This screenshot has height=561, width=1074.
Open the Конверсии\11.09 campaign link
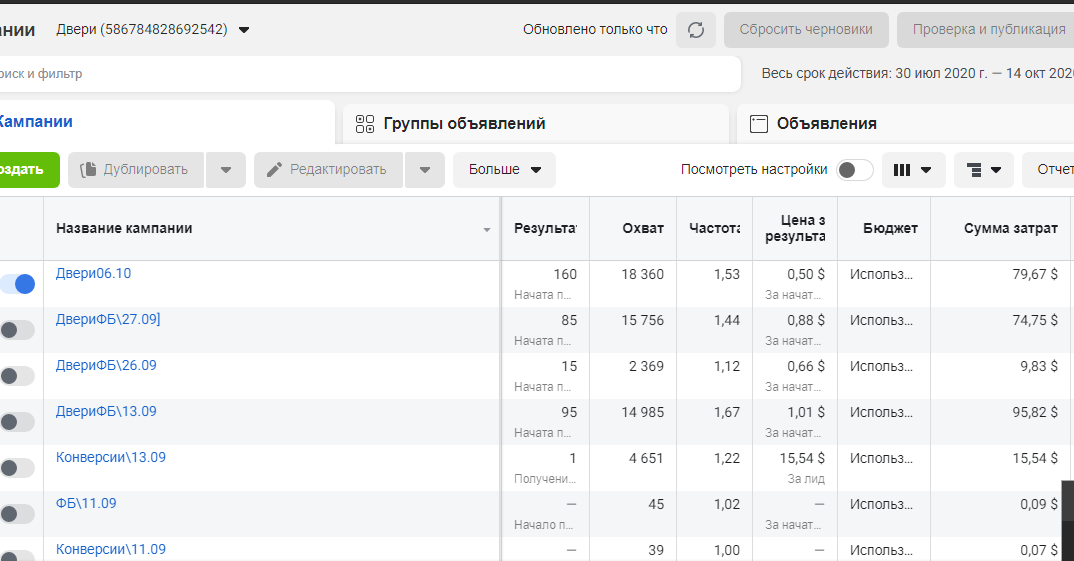coord(111,549)
